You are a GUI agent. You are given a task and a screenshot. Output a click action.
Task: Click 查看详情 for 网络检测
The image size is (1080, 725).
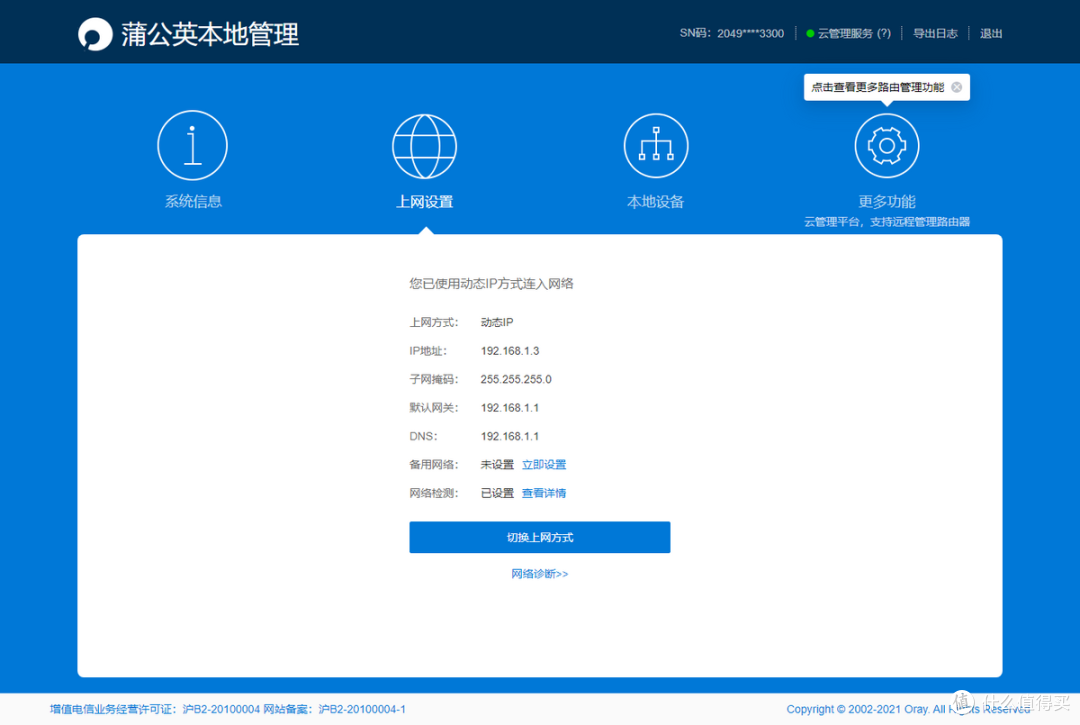pos(543,493)
